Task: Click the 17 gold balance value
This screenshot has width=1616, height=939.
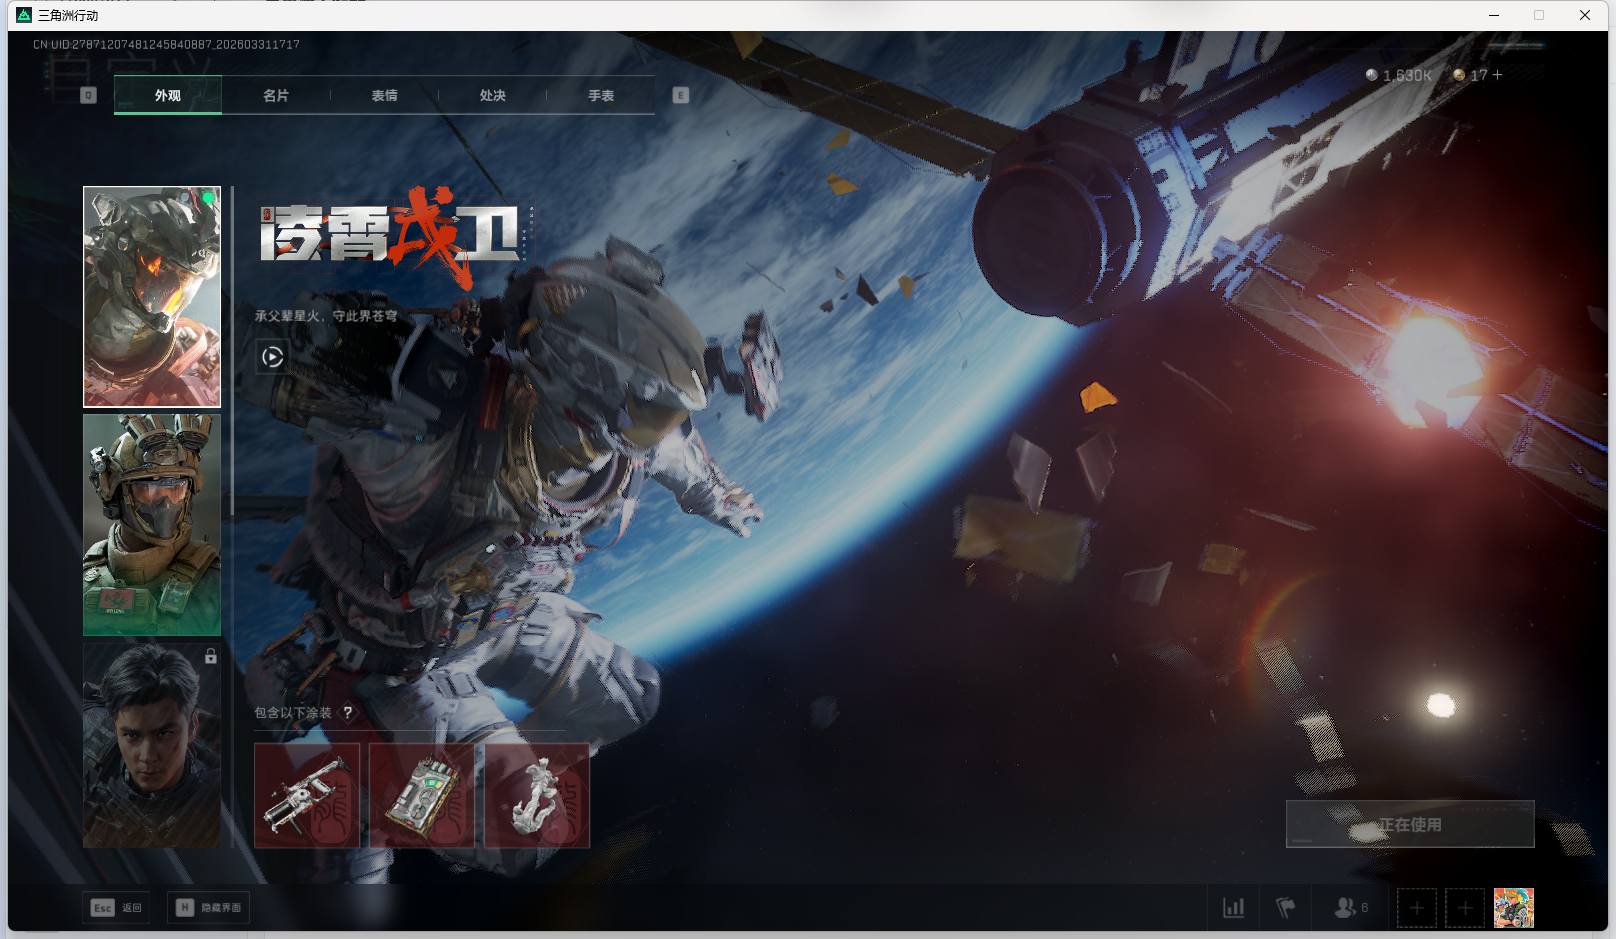Action: coord(1478,75)
